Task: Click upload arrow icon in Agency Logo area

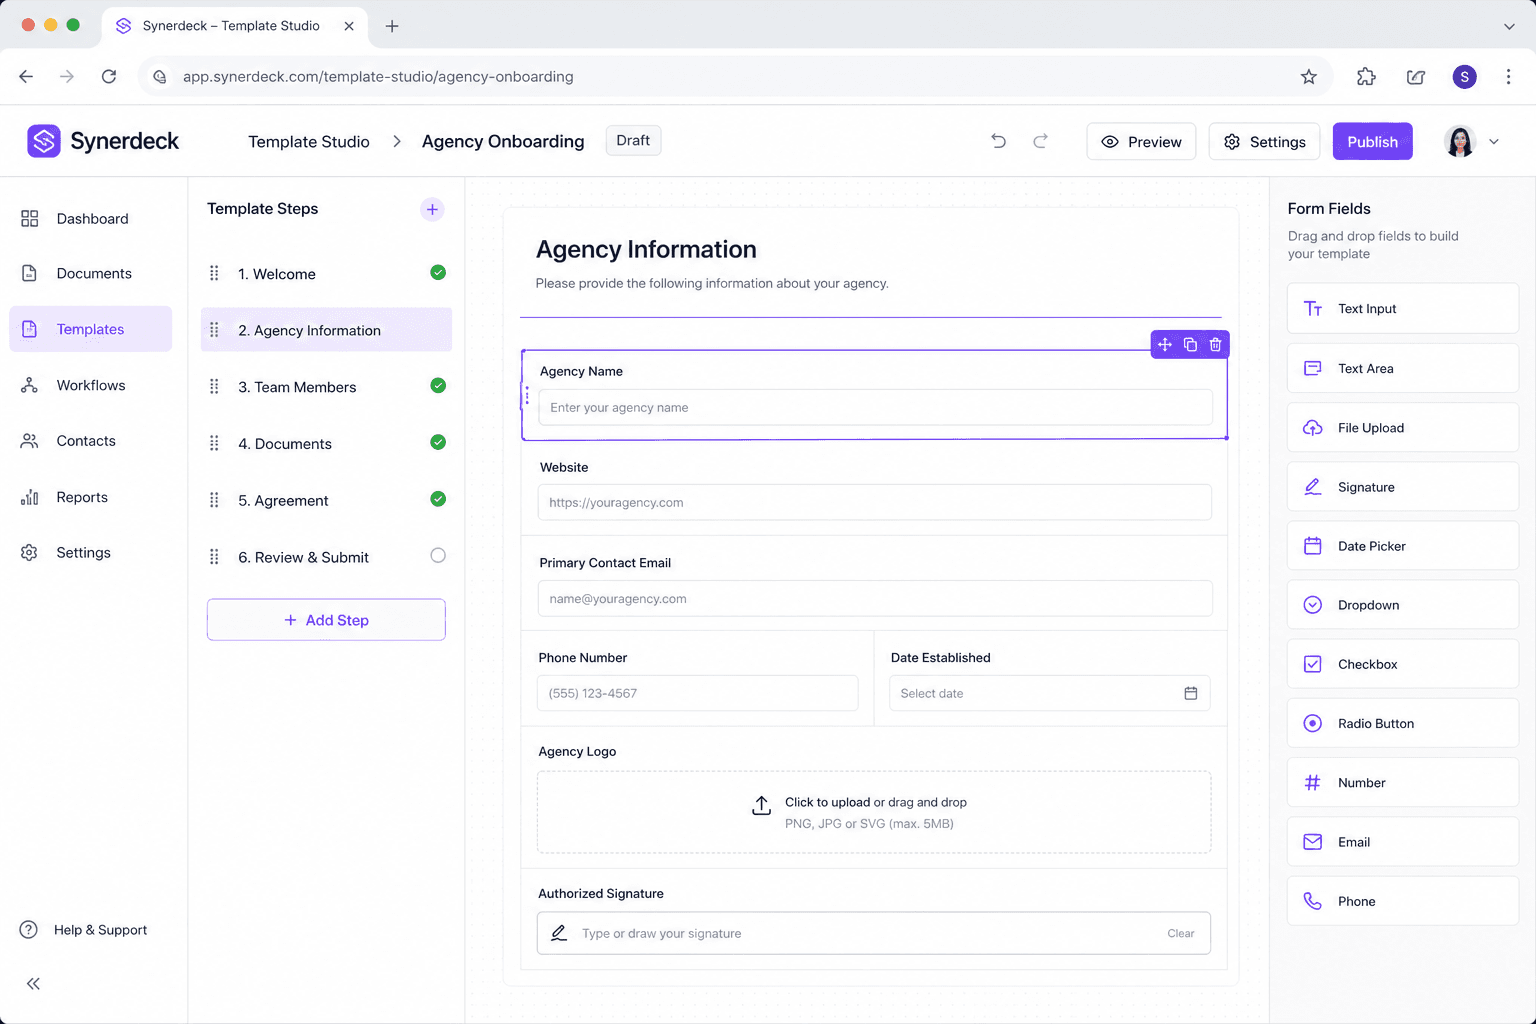Action: coord(762,806)
